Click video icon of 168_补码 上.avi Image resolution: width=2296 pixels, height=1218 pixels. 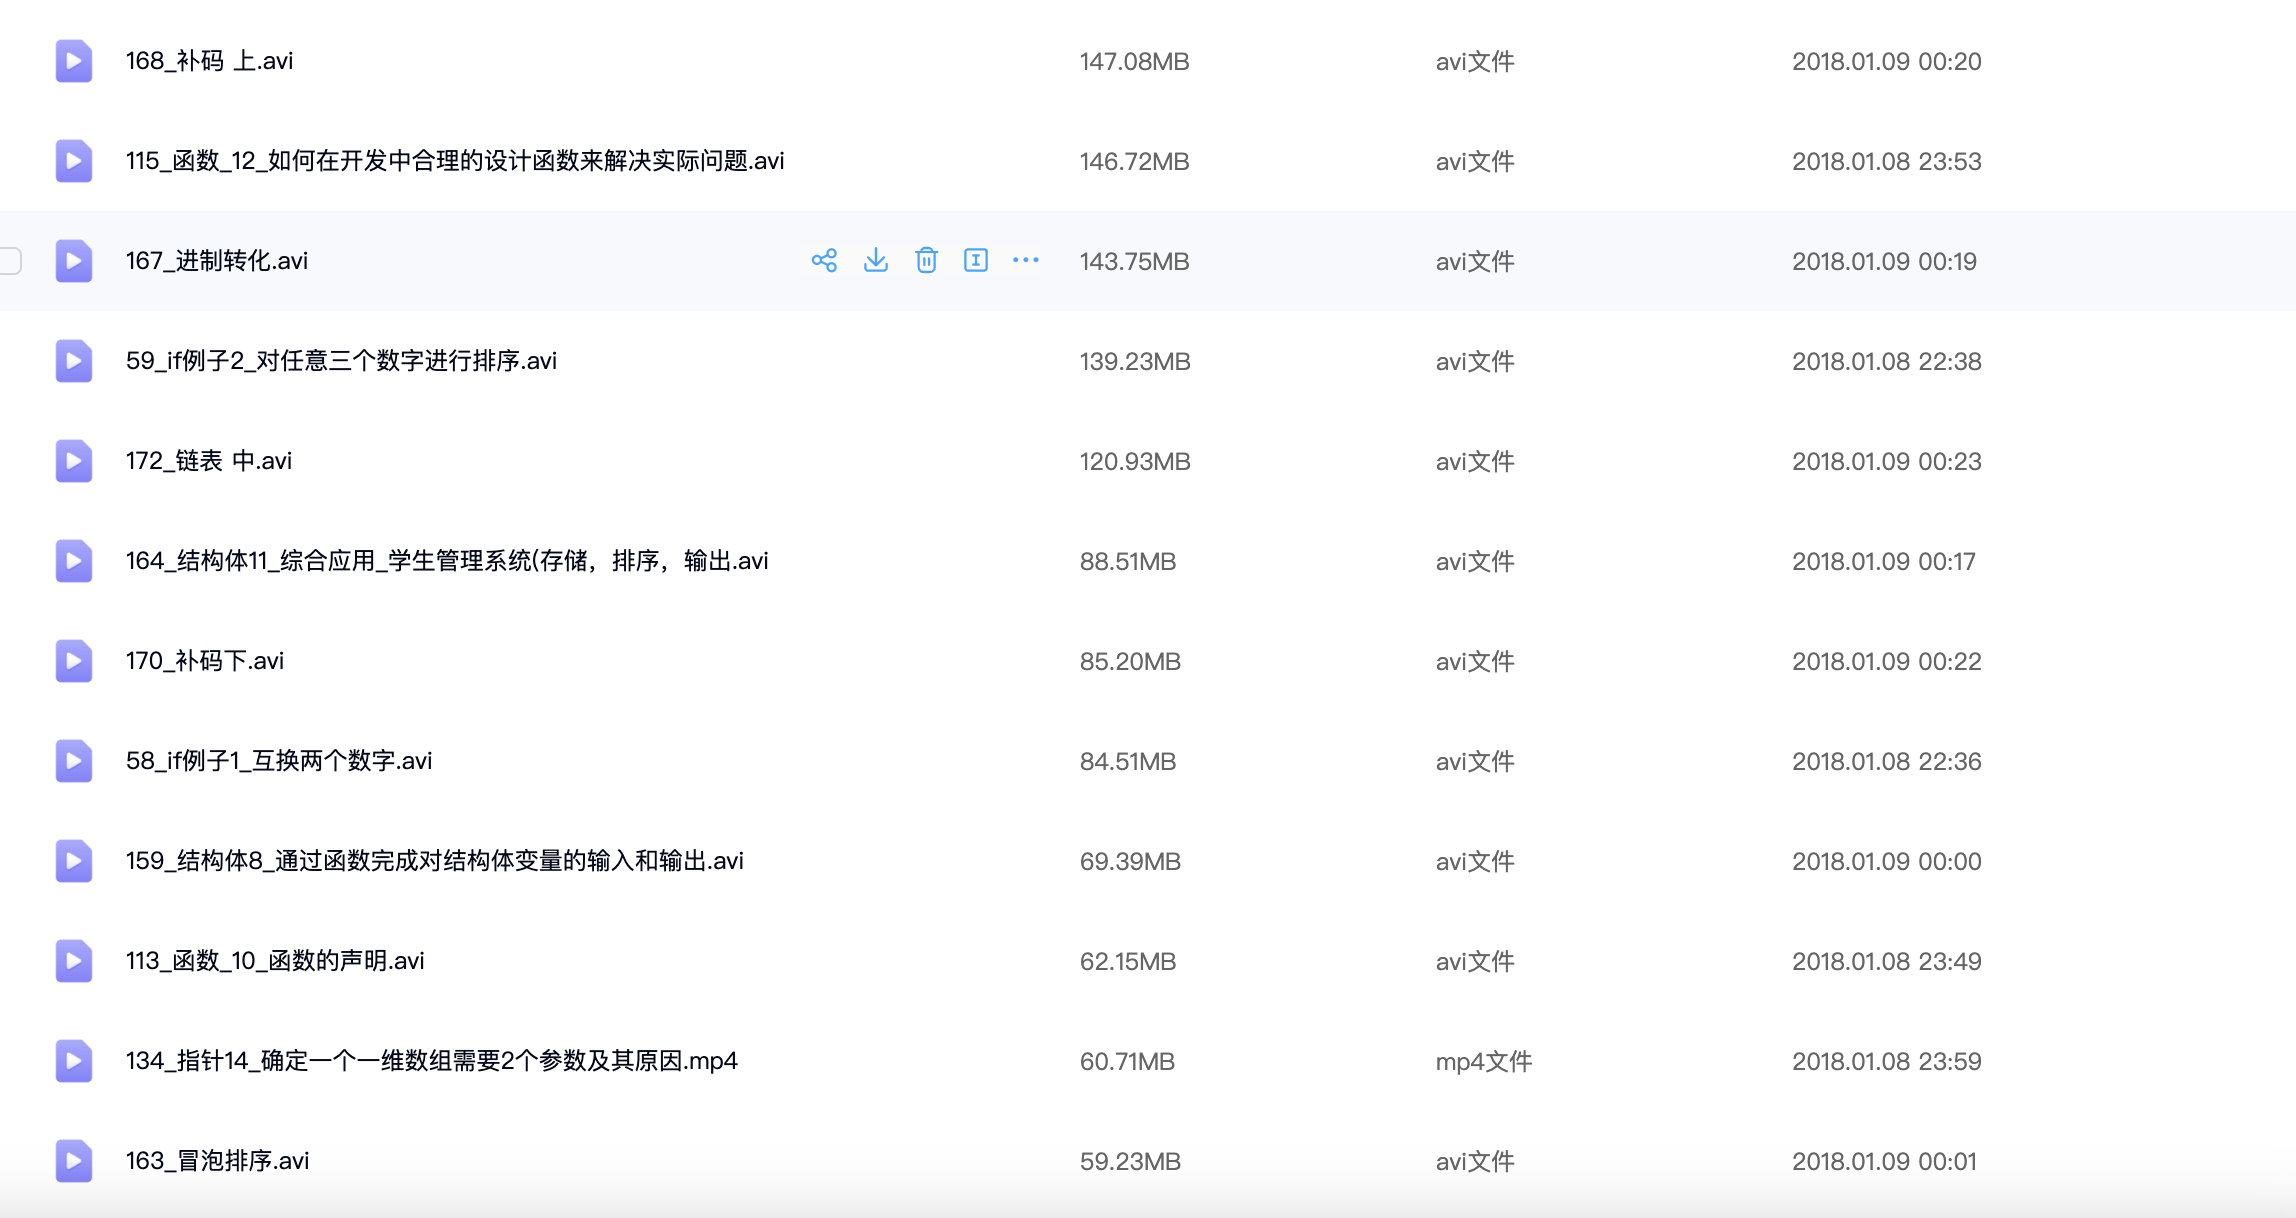tap(73, 61)
